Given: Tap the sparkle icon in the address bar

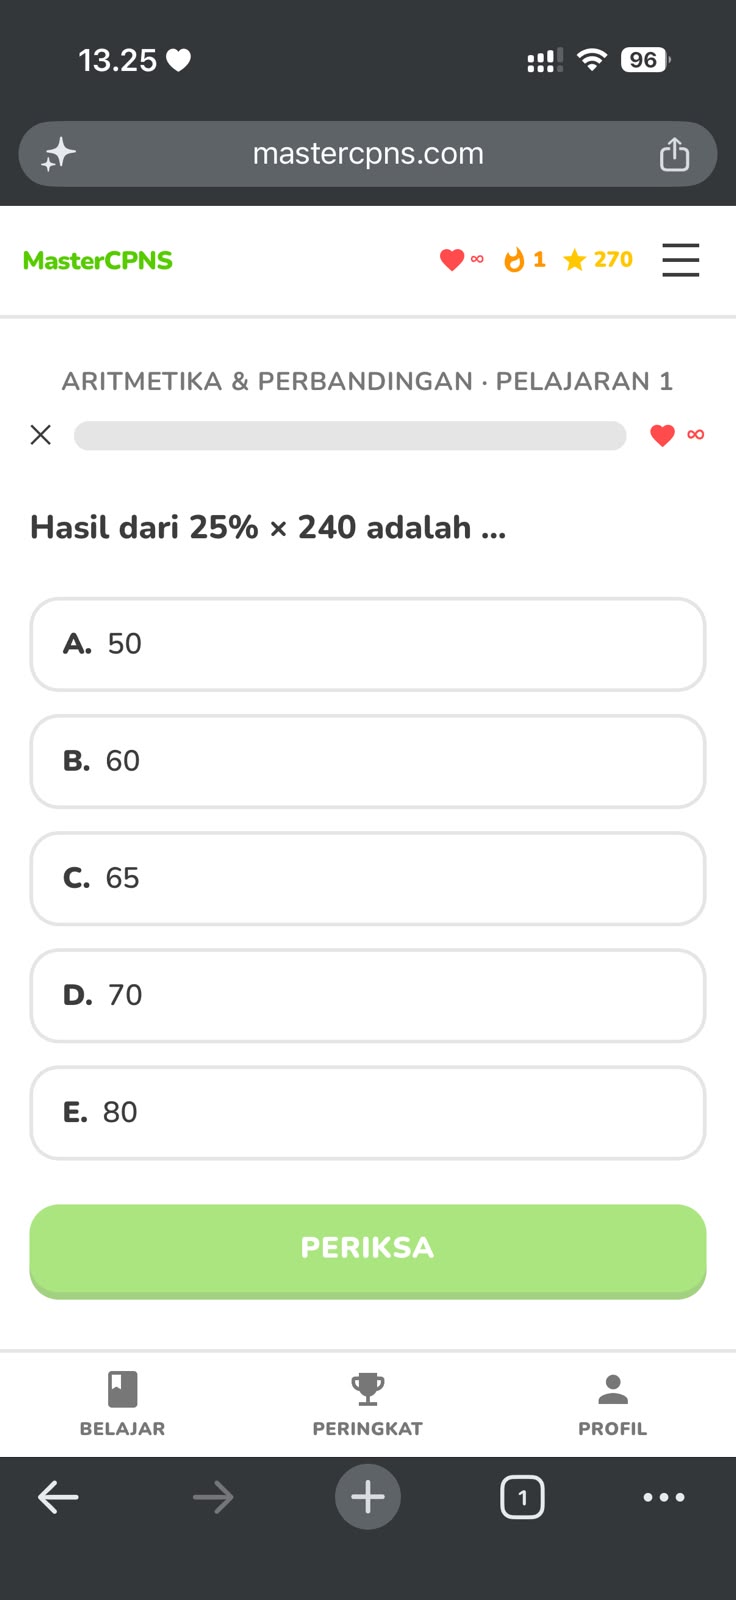Looking at the screenshot, I should coord(58,154).
